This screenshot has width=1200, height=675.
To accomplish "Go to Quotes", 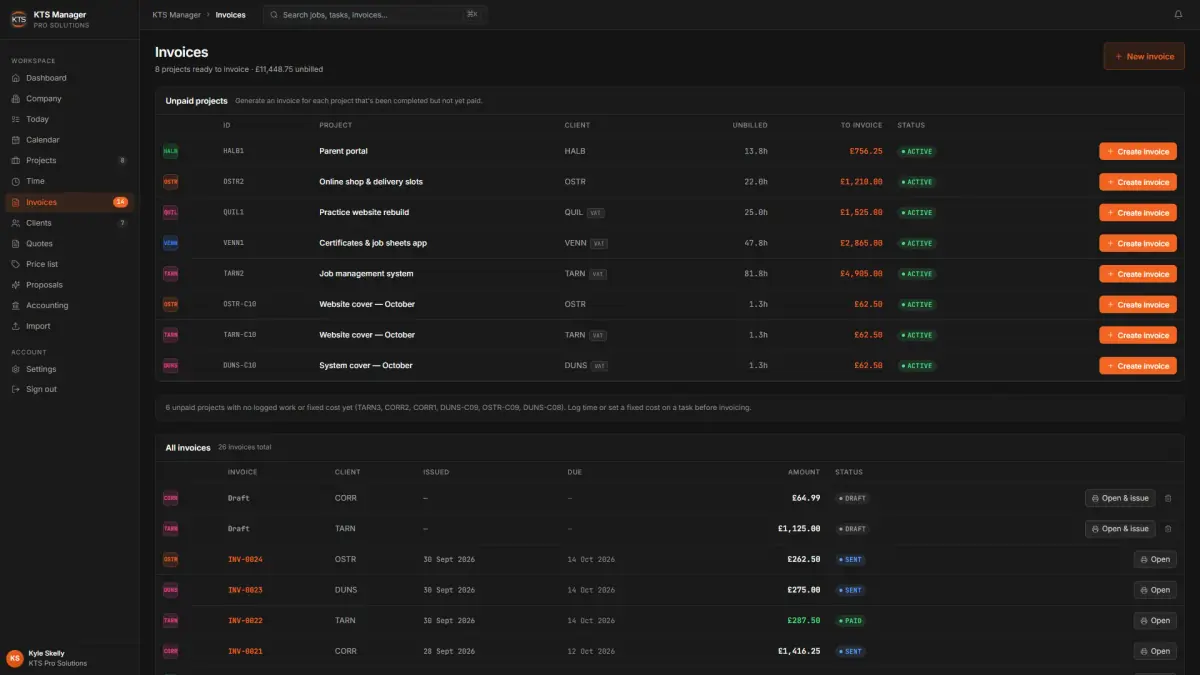I will click(69, 243).
